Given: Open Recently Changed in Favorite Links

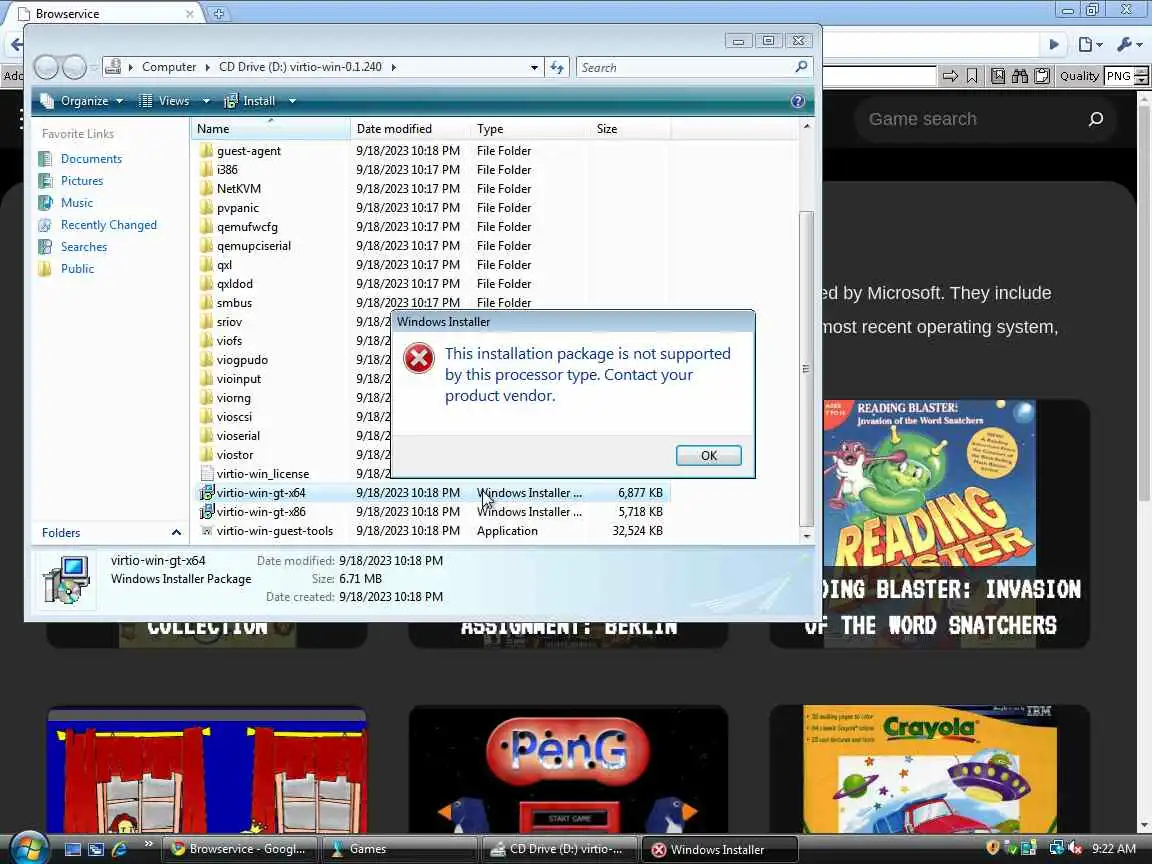Looking at the screenshot, I should pos(108,225).
